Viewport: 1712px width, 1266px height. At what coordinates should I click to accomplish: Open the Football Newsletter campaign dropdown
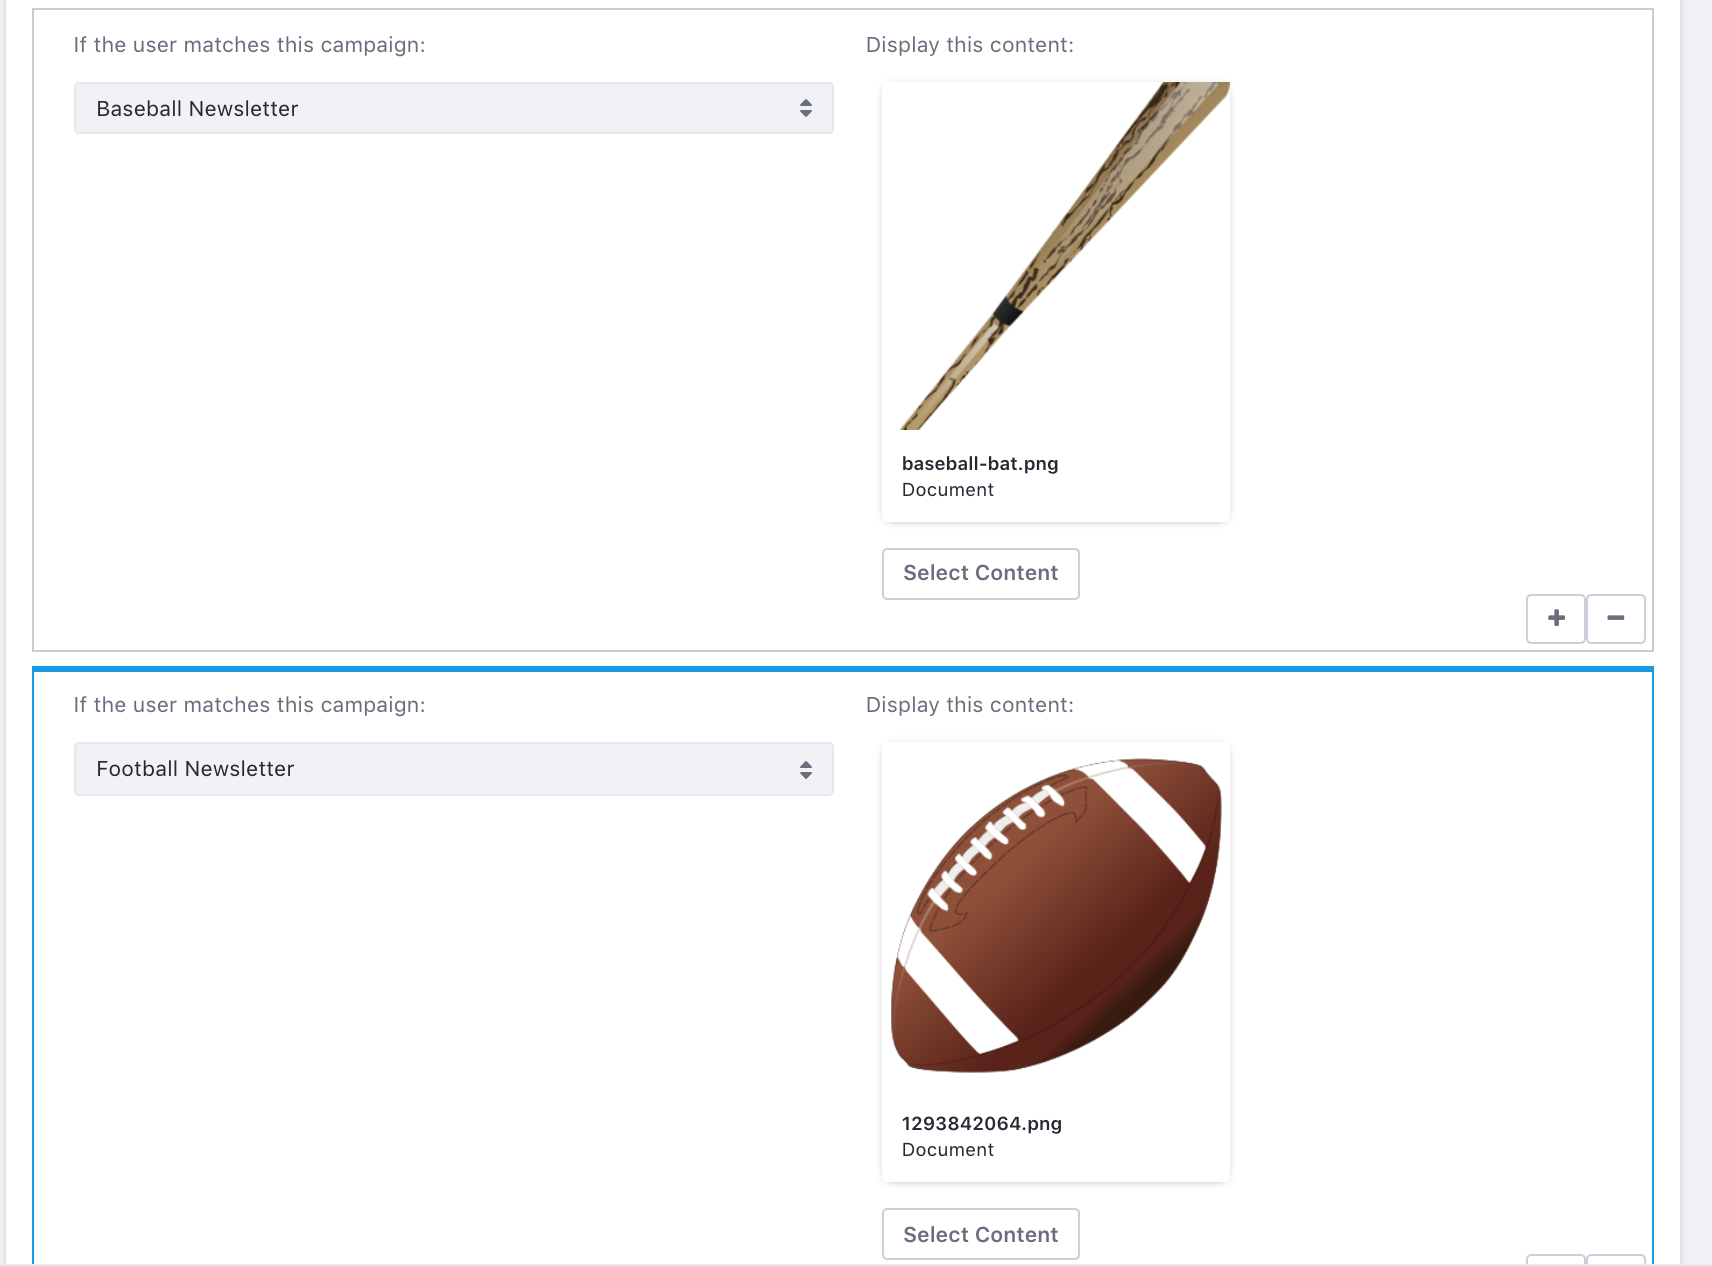[453, 769]
